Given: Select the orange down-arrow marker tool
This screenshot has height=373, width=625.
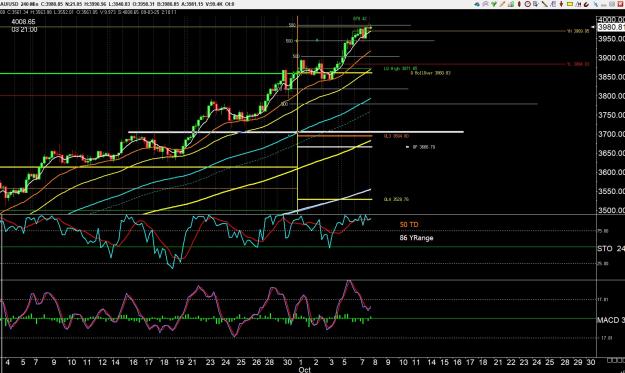Looking at the screenshot, I should (x=561, y=4).
